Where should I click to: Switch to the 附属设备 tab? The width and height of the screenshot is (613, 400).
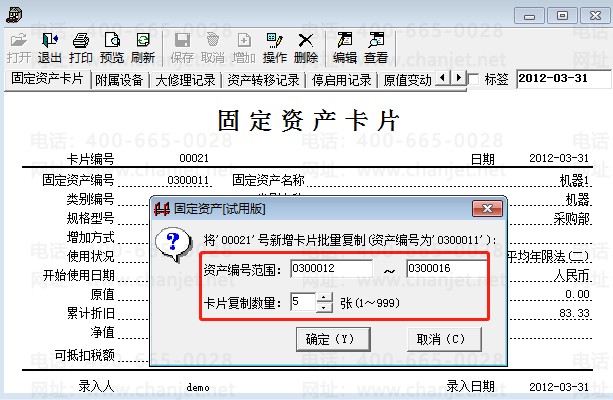(119, 80)
